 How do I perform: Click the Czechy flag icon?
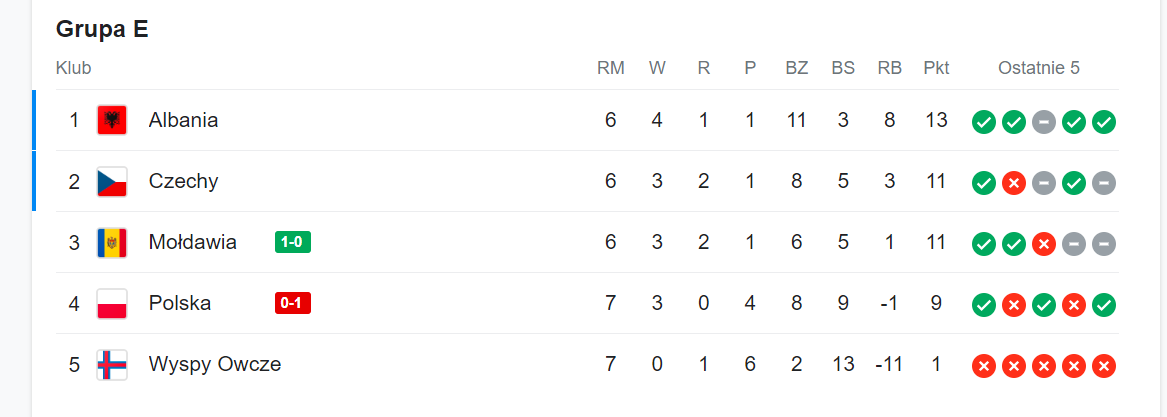tap(112, 182)
